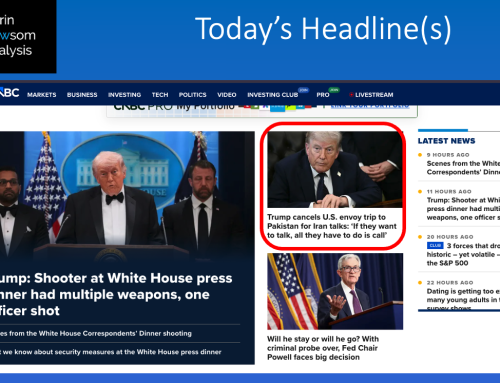Click the red livestream dot icon
The height and width of the screenshot is (383, 500).
click(x=351, y=95)
